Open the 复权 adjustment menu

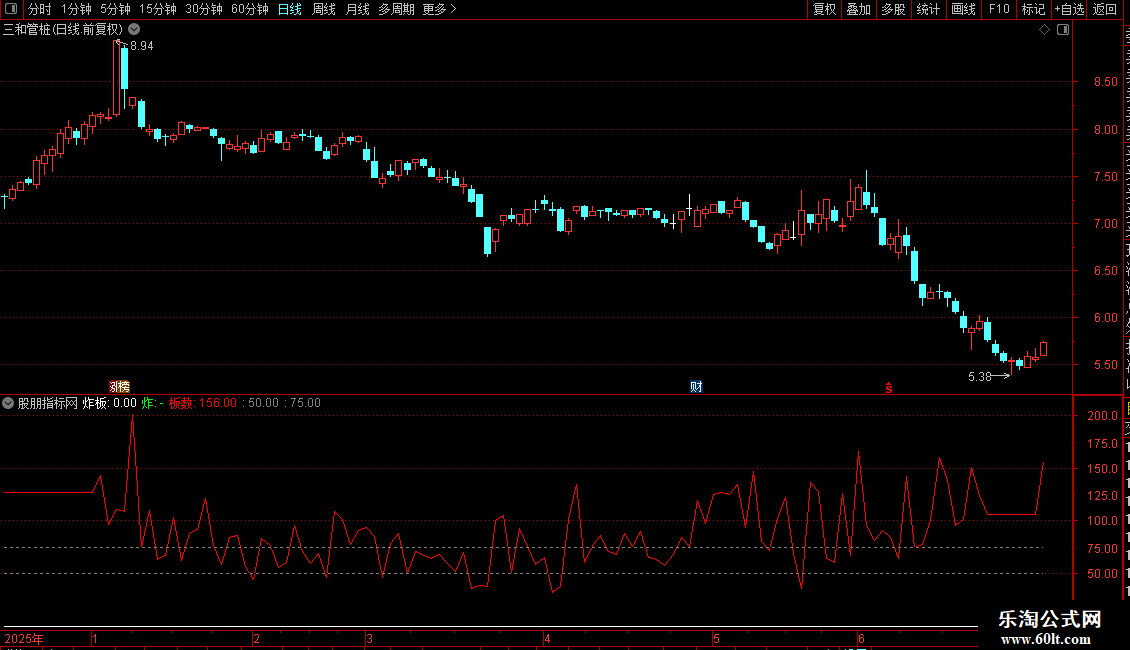tap(824, 9)
